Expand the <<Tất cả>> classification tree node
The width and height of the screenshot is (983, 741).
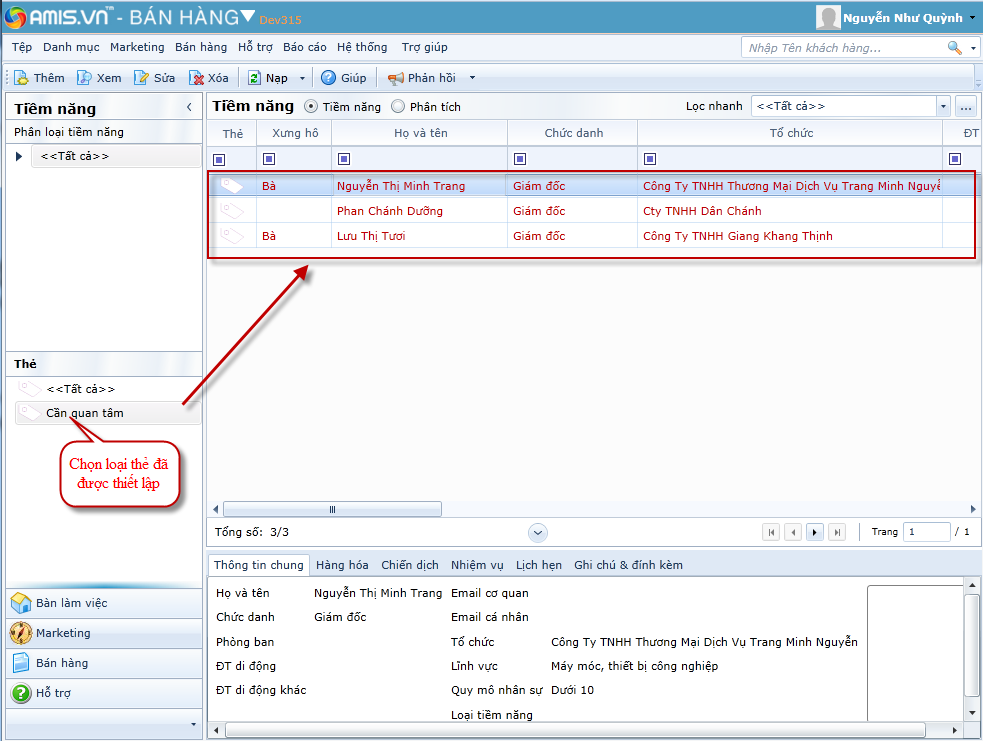click(19, 156)
